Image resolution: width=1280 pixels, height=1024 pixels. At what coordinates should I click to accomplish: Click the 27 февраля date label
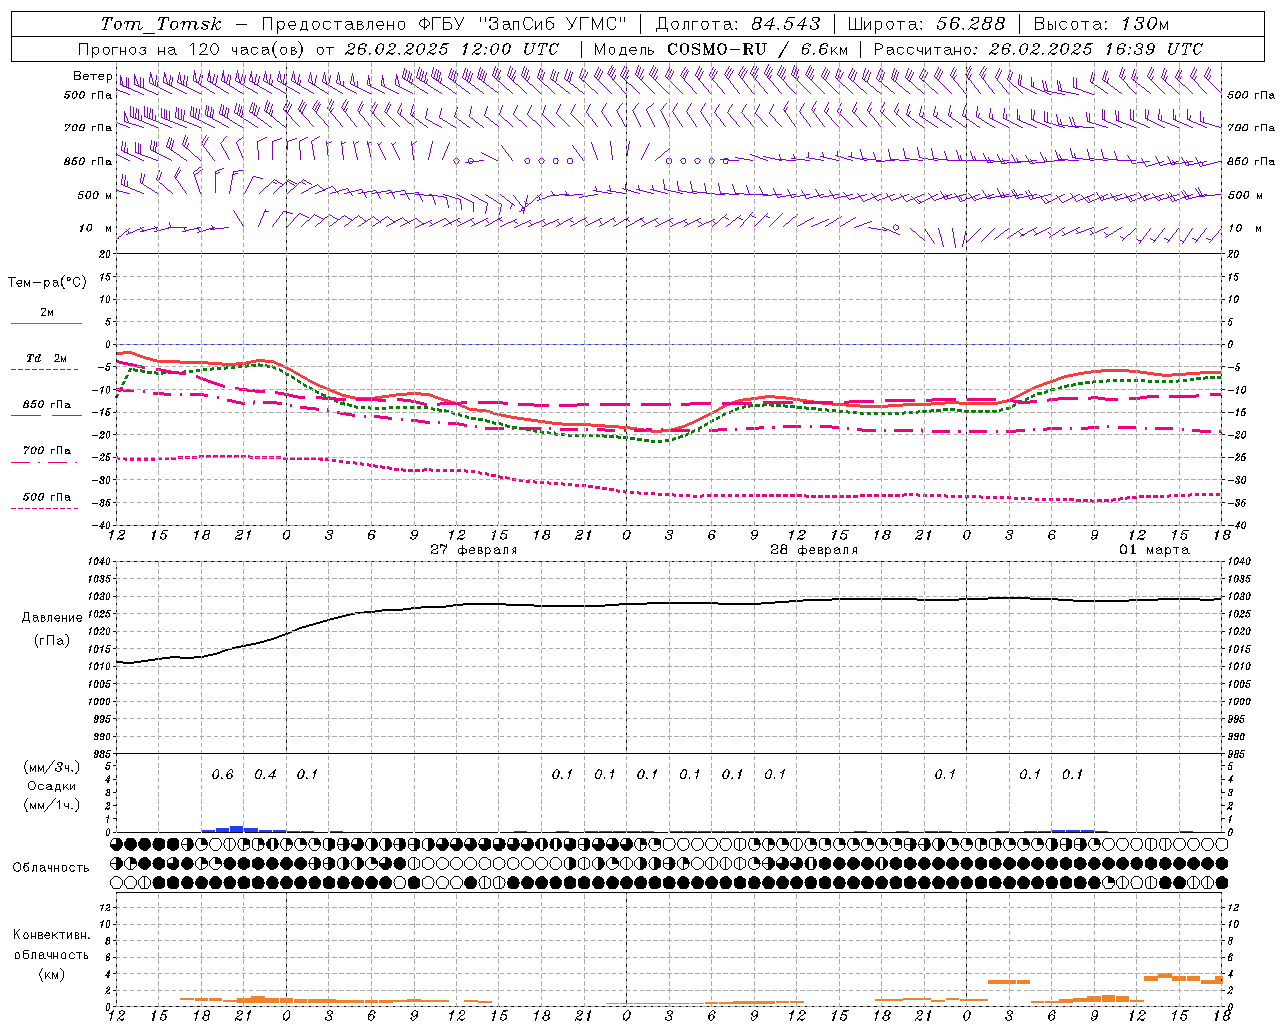point(474,550)
